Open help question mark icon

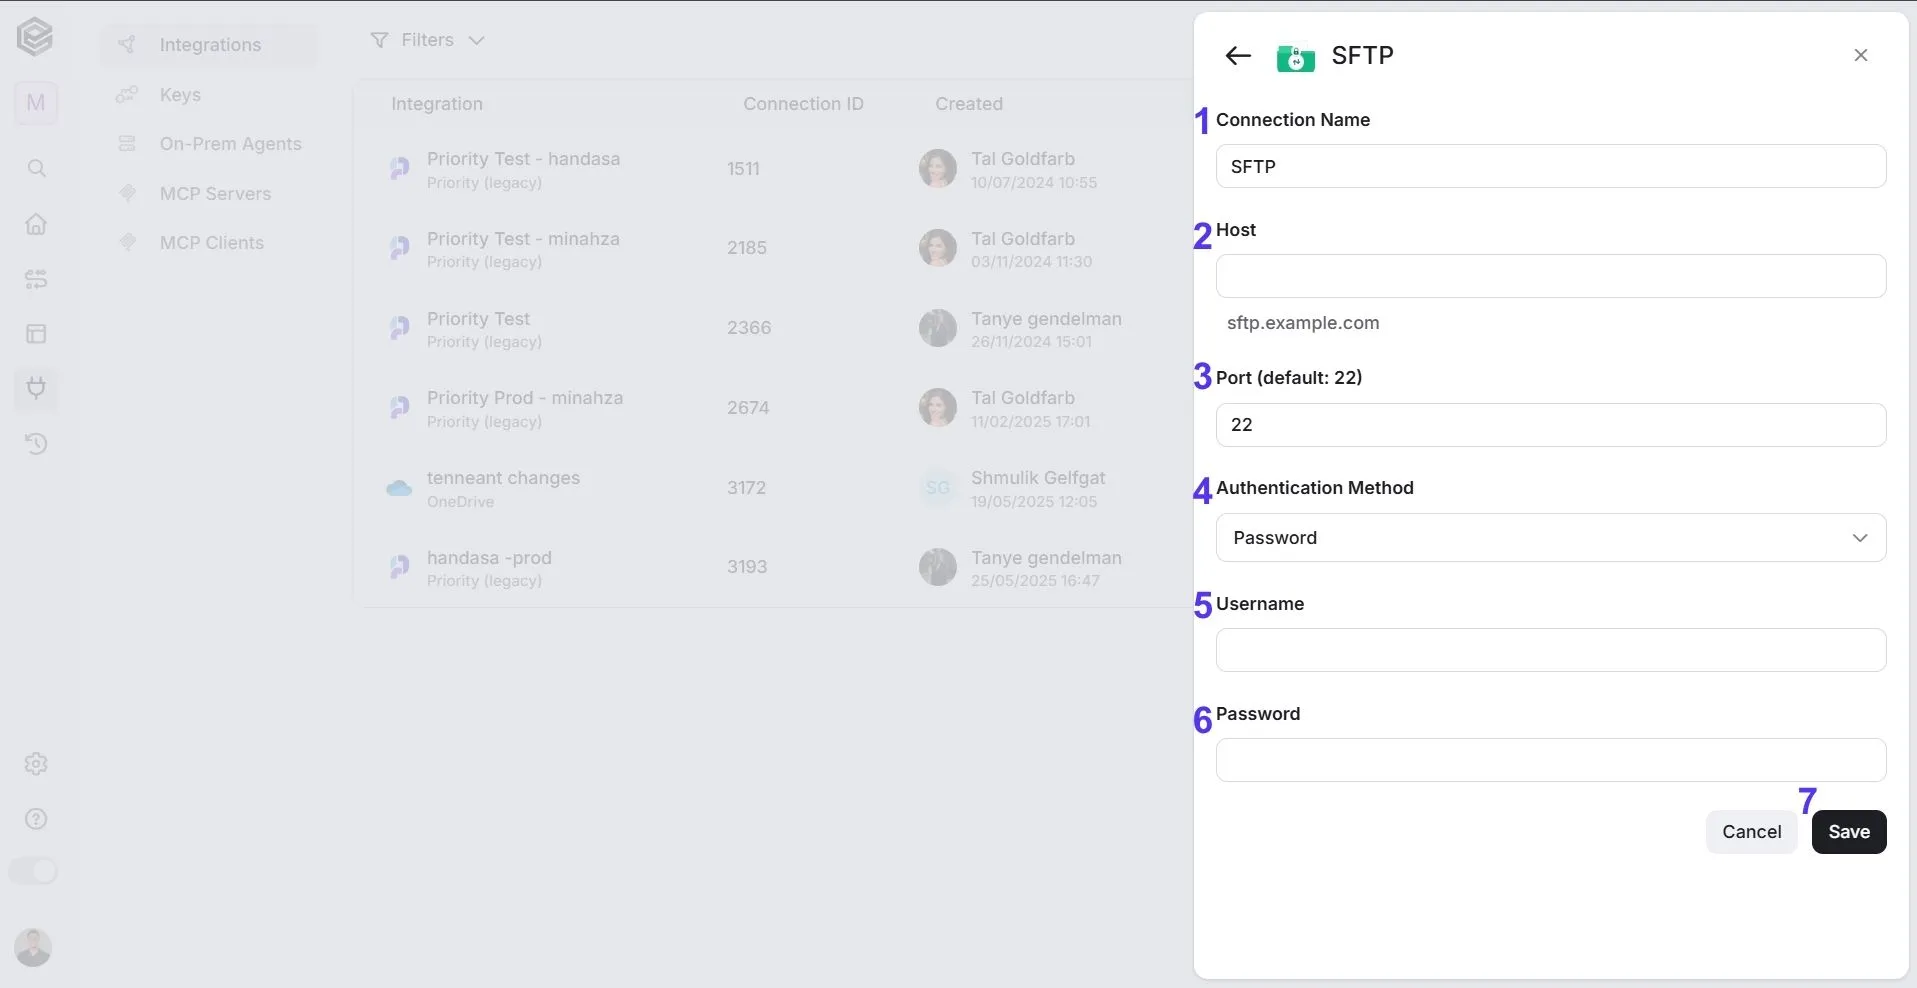point(36,819)
